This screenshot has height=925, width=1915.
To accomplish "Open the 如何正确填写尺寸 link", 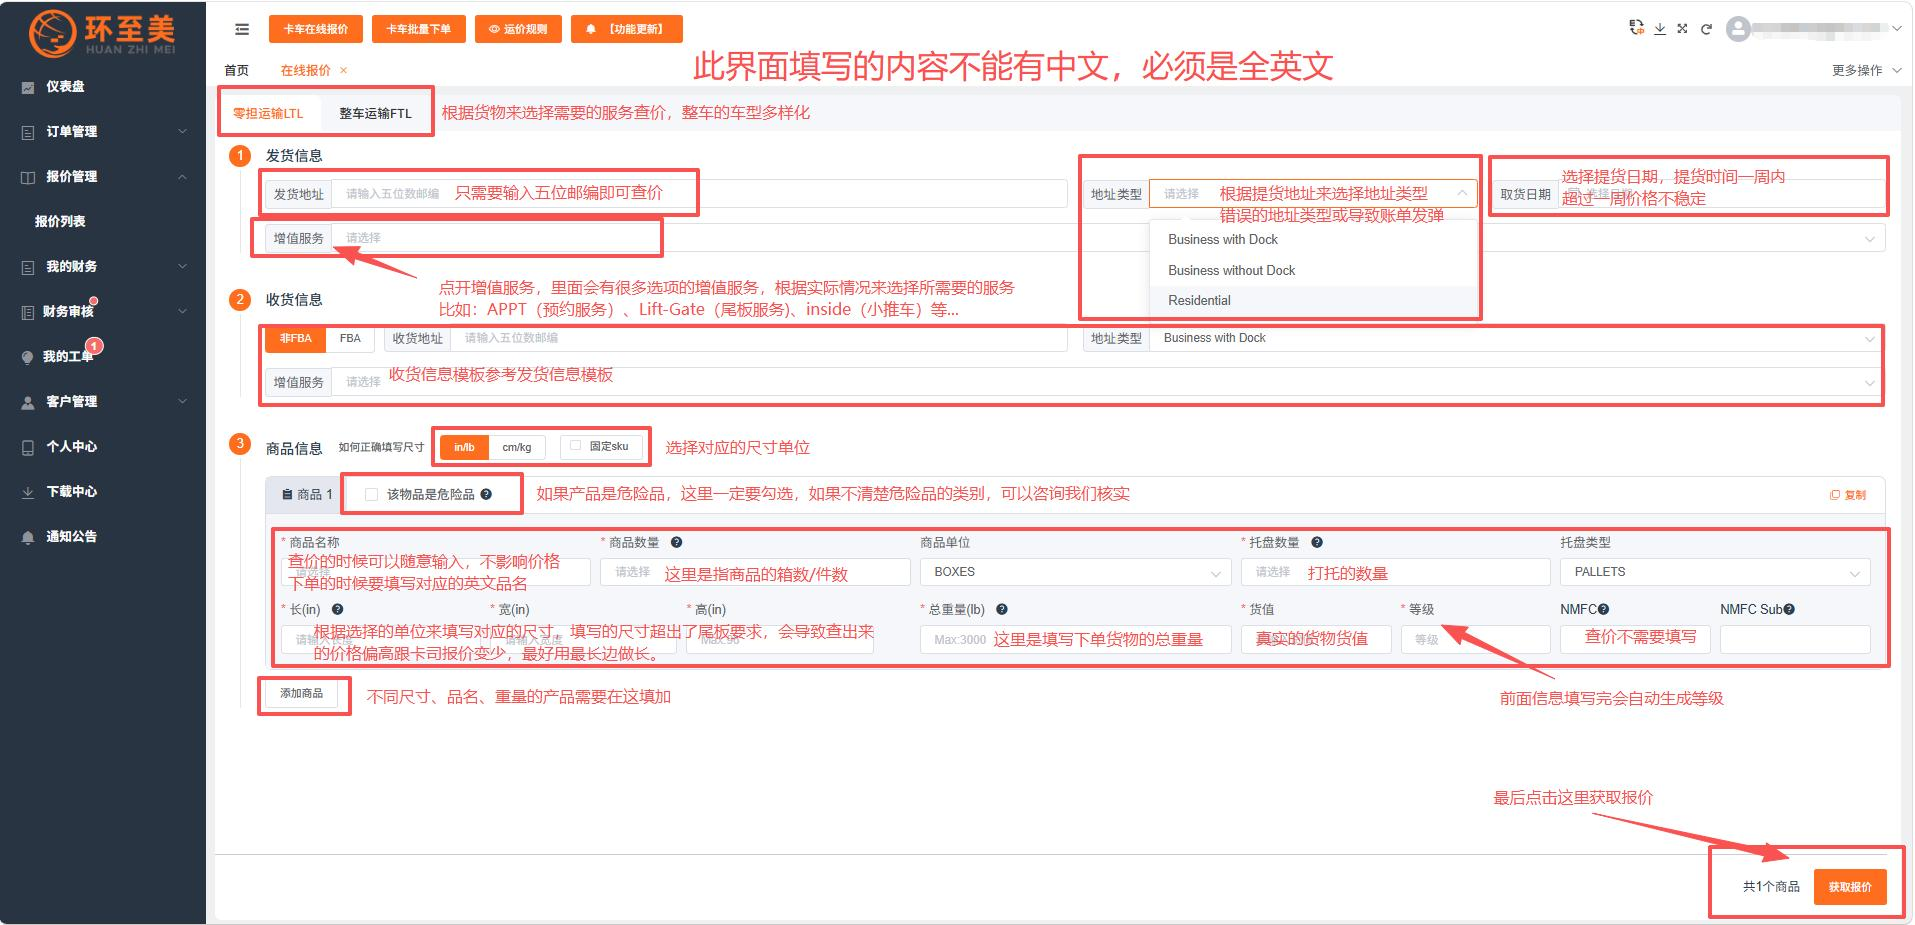I will 381,447.
